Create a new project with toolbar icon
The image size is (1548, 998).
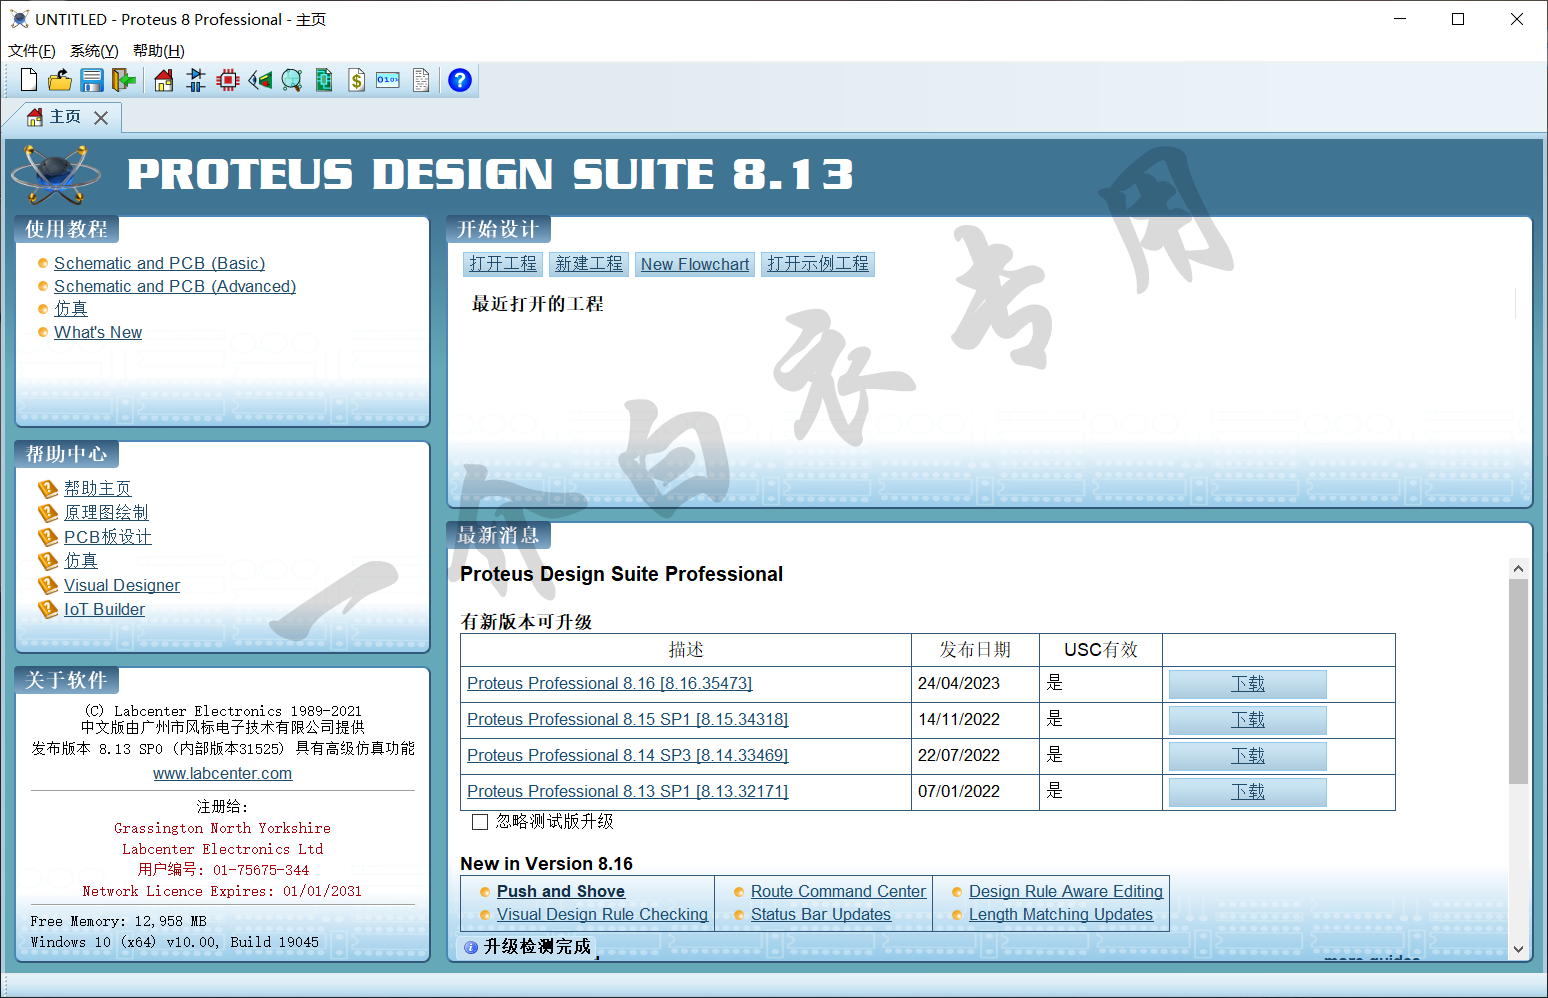pyautogui.click(x=29, y=80)
